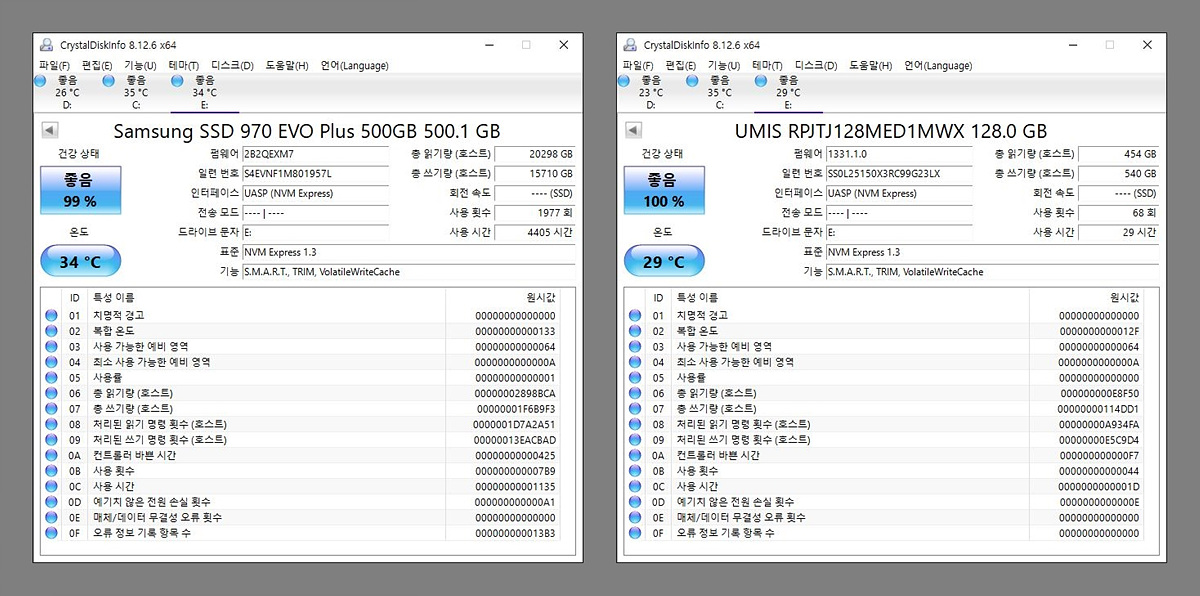Open 파일(F) menu in right window
This screenshot has width=1200, height=596.
pyautogui.click(x=638, y=66)
